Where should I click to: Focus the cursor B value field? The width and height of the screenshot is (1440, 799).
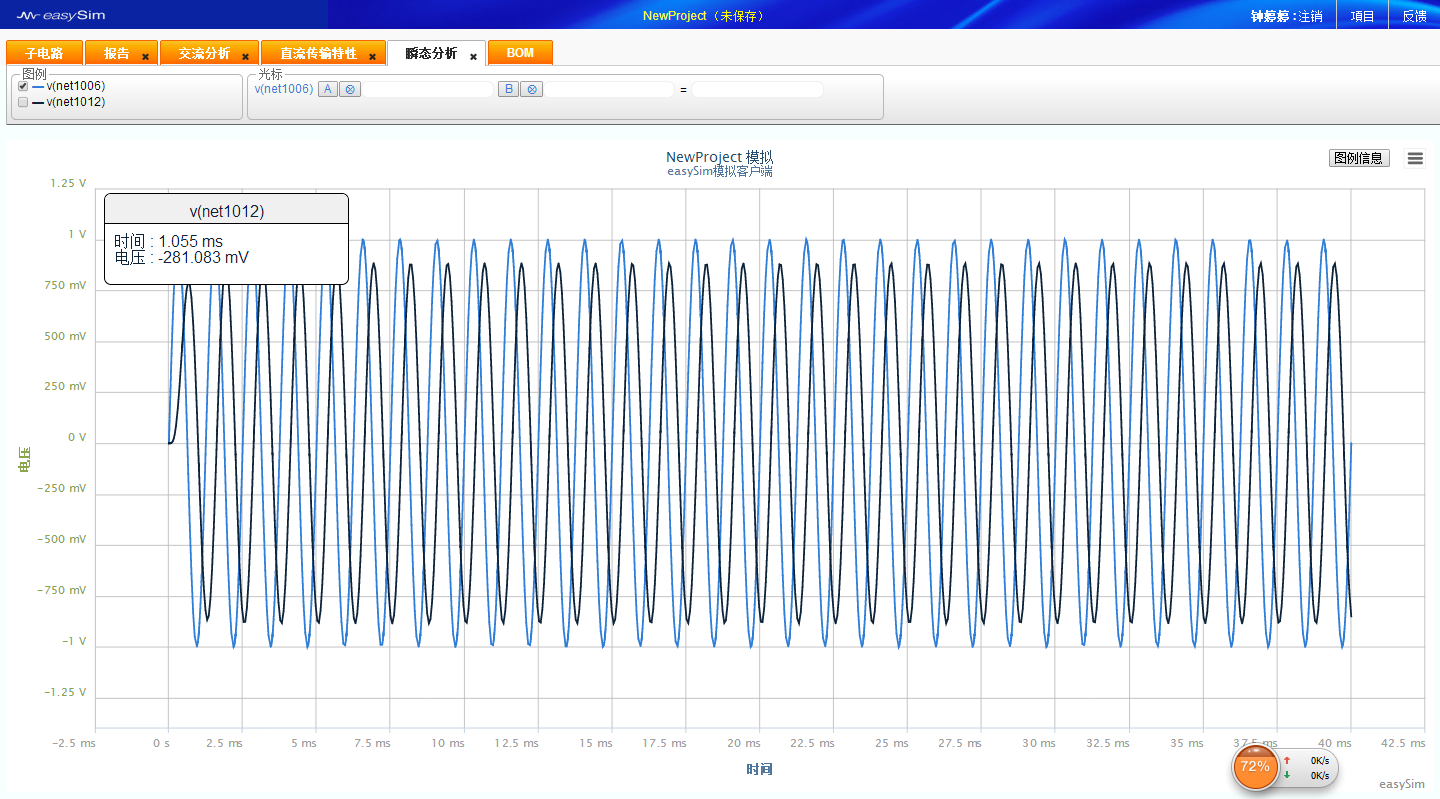(x=610, y=90)
